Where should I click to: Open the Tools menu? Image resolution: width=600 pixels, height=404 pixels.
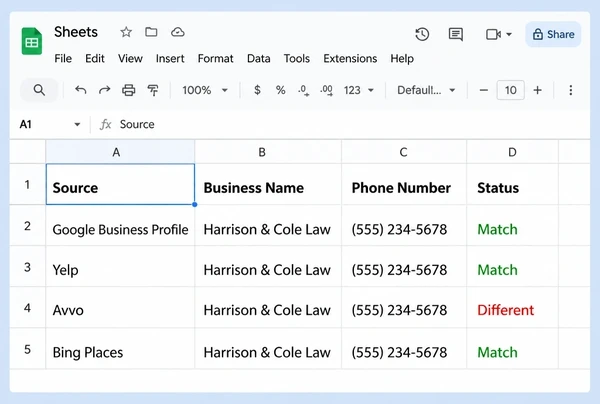(297, 59)
